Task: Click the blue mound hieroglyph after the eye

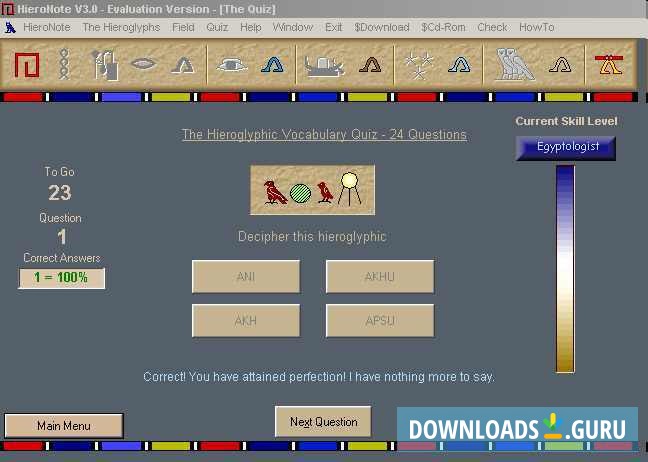Action: [x=272, y=65]
